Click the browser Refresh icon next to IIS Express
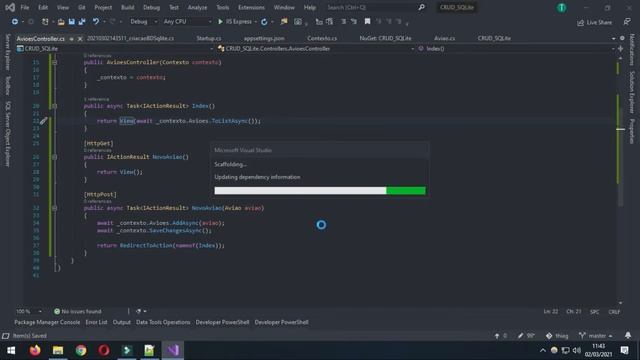 (x=264, y=22)
